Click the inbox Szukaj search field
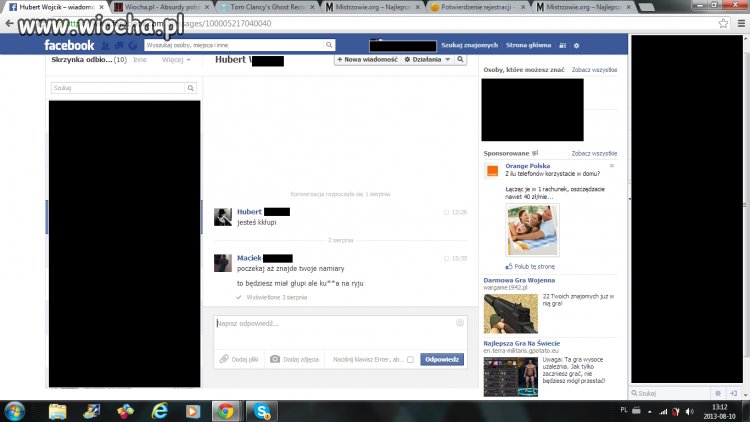 tap(118, 88)
